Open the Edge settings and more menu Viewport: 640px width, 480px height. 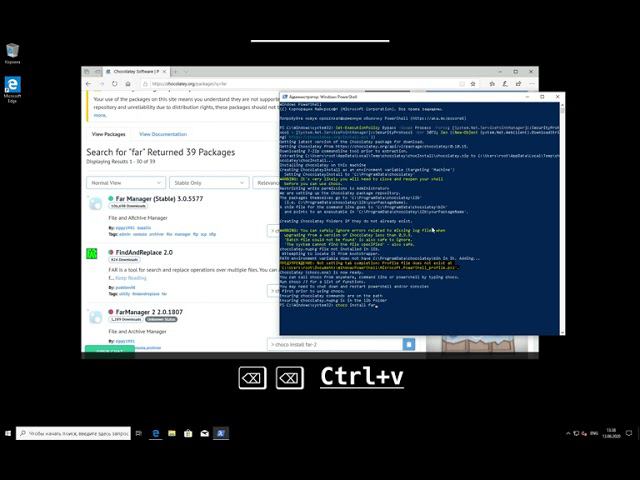click(531, 84)
